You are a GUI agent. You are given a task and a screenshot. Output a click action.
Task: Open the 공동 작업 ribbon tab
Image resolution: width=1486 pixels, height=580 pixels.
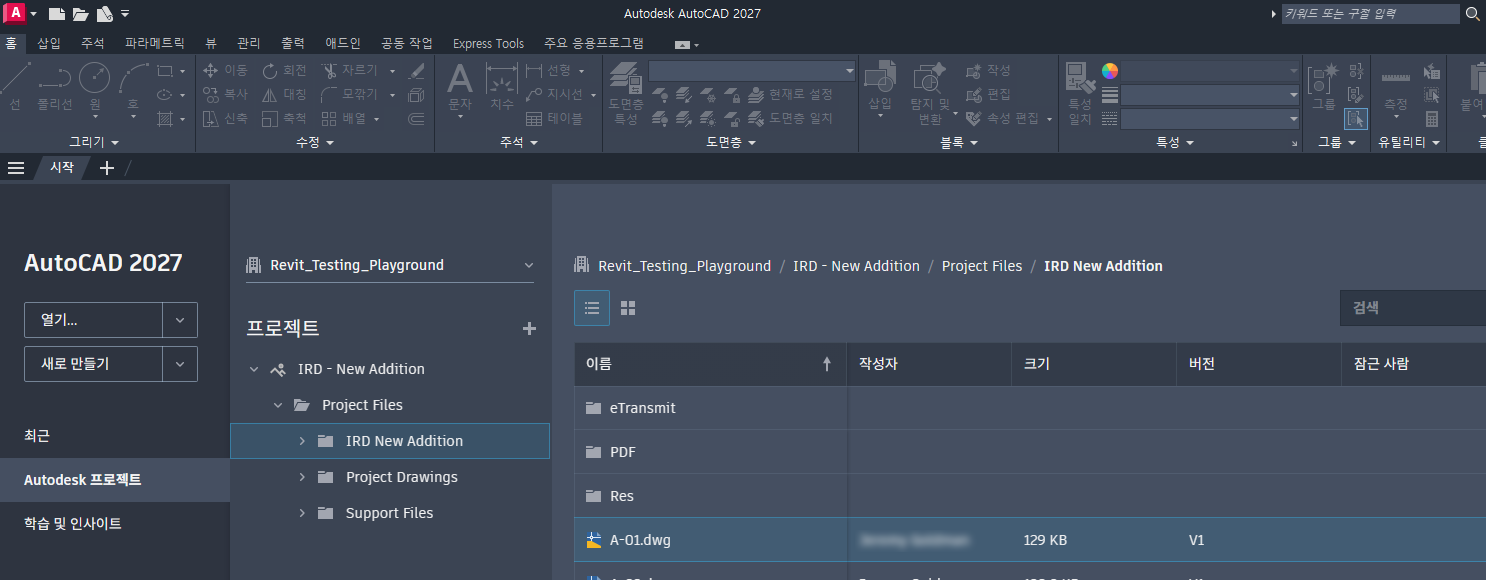coord(407,43)
